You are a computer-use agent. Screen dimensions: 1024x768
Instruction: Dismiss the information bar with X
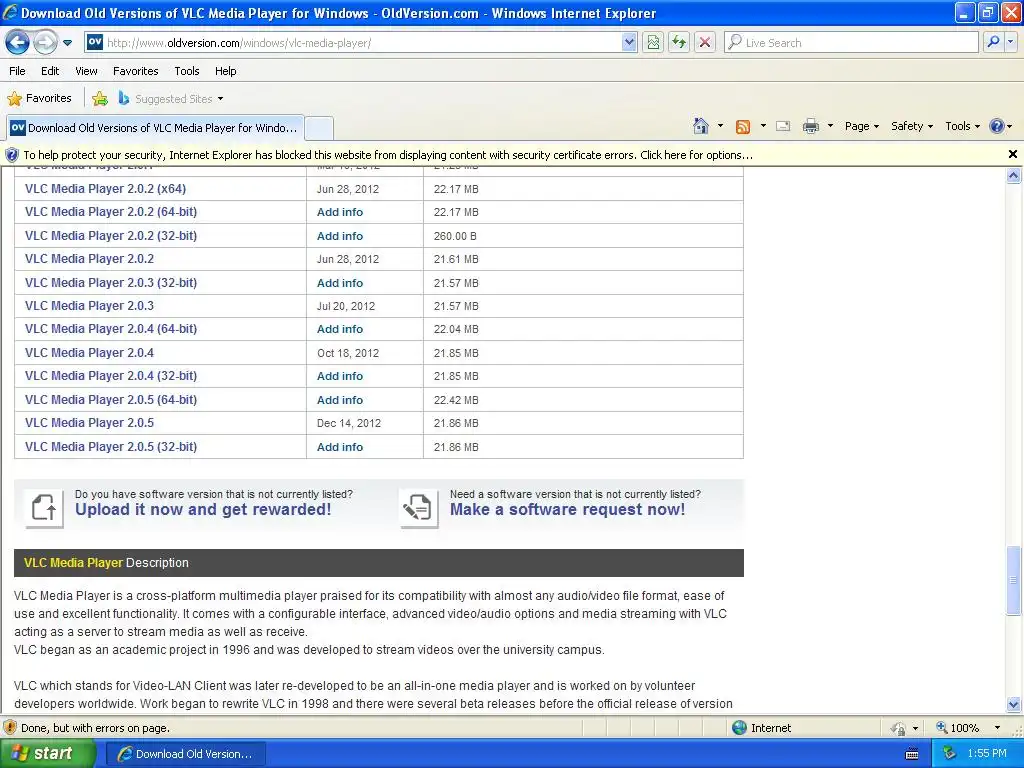coord(1013,154)
